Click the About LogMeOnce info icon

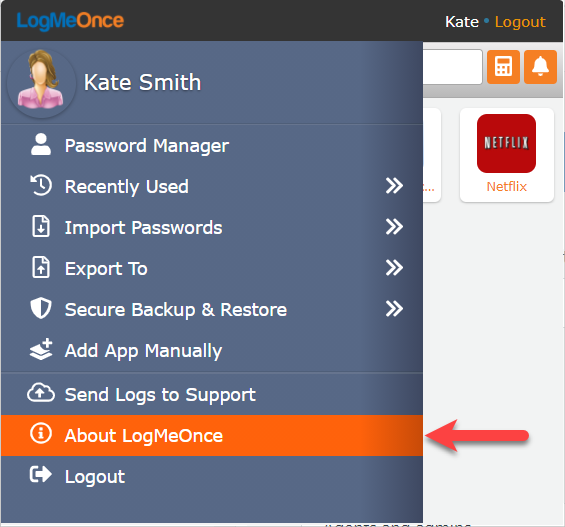click(41, 433)
